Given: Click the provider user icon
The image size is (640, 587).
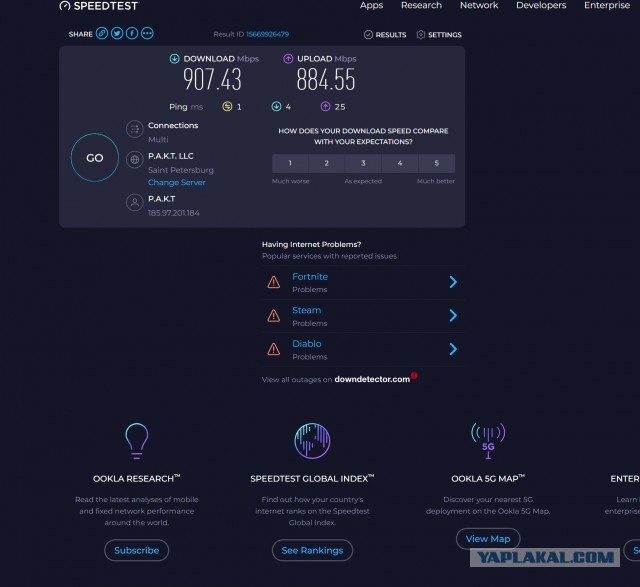Looking at the screenshot, I should [x=135, y=202].
